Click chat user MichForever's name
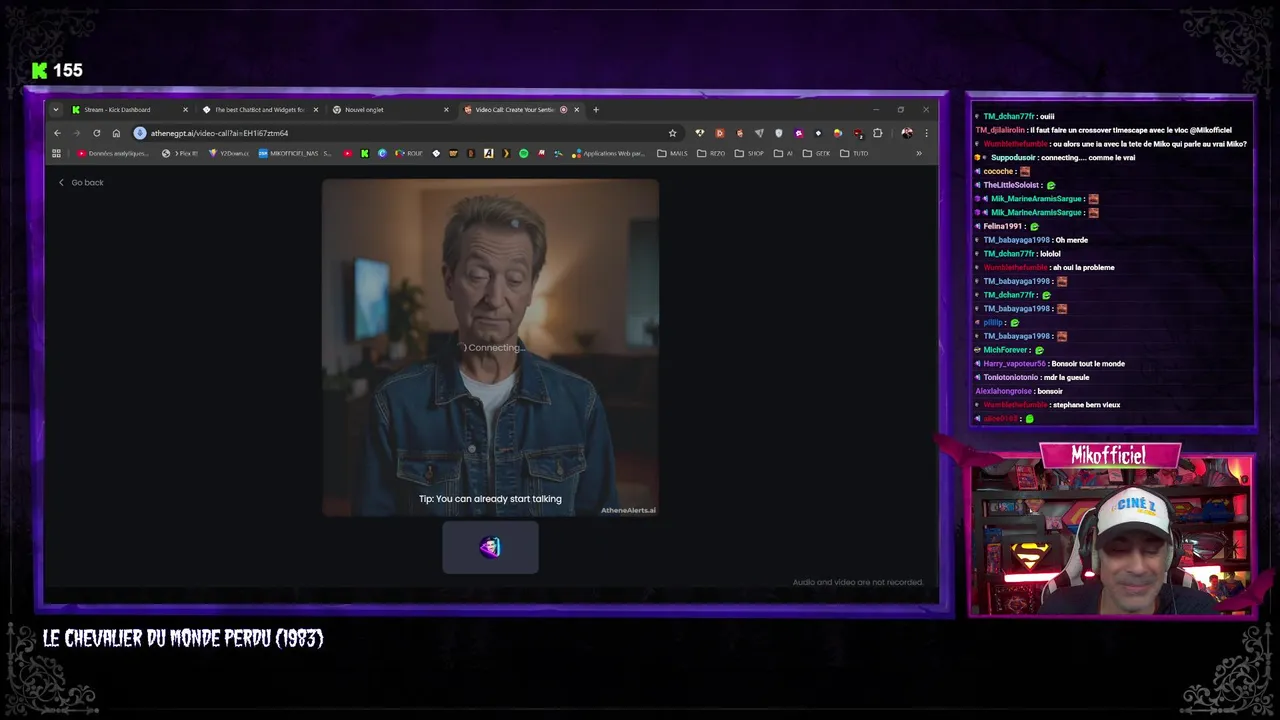Image resolution: width=1280 pixels, height=720 pixels. [x=1005, y=350]
